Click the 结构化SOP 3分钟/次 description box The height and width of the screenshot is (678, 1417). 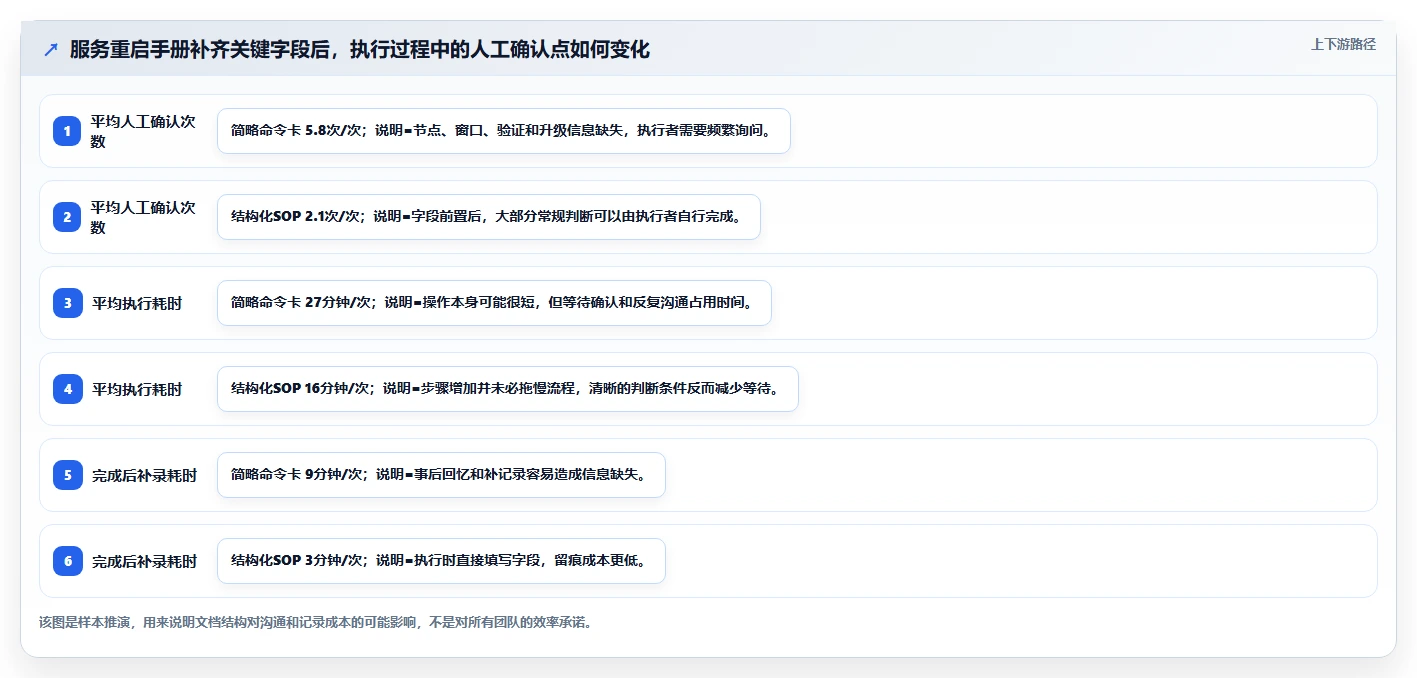tap(441, 561)
